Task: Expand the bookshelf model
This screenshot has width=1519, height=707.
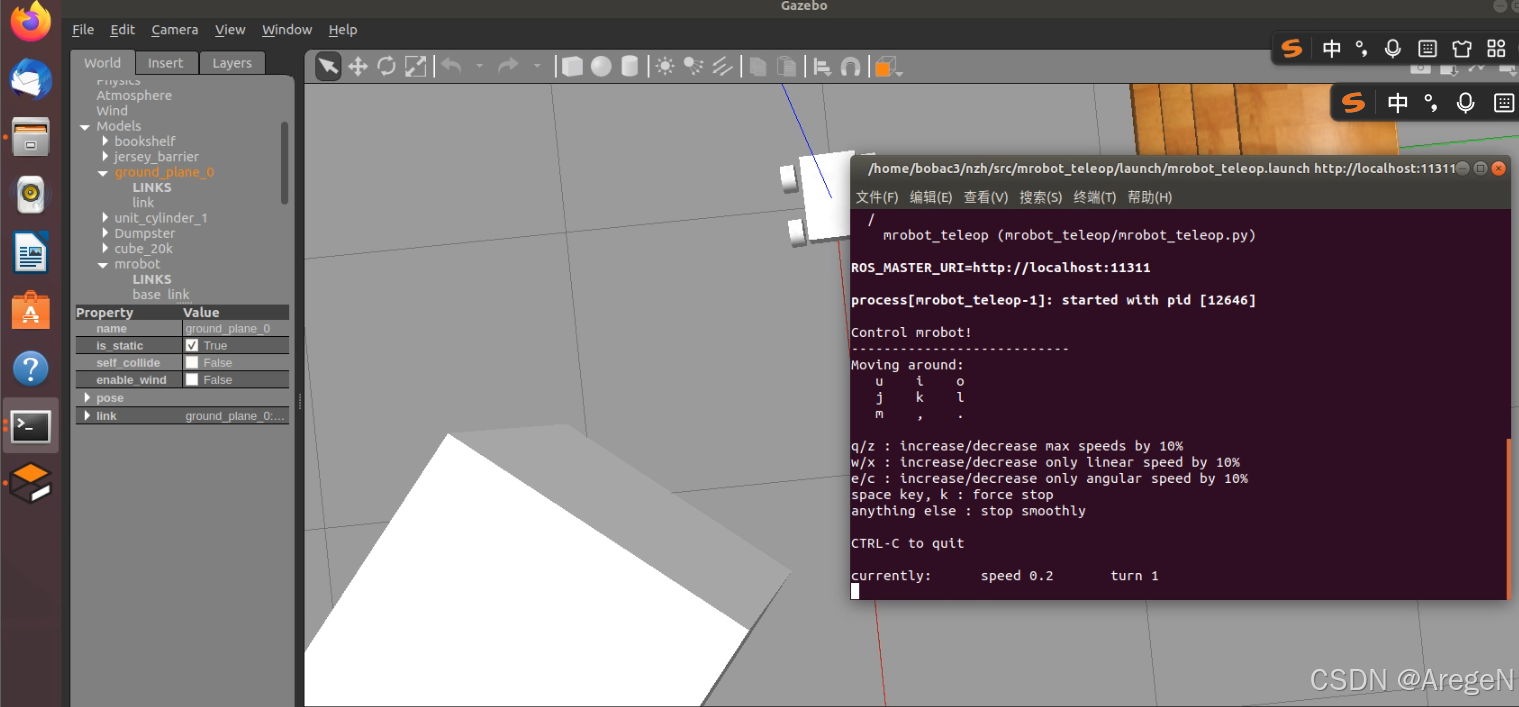Action: click(x=105, y=141)
